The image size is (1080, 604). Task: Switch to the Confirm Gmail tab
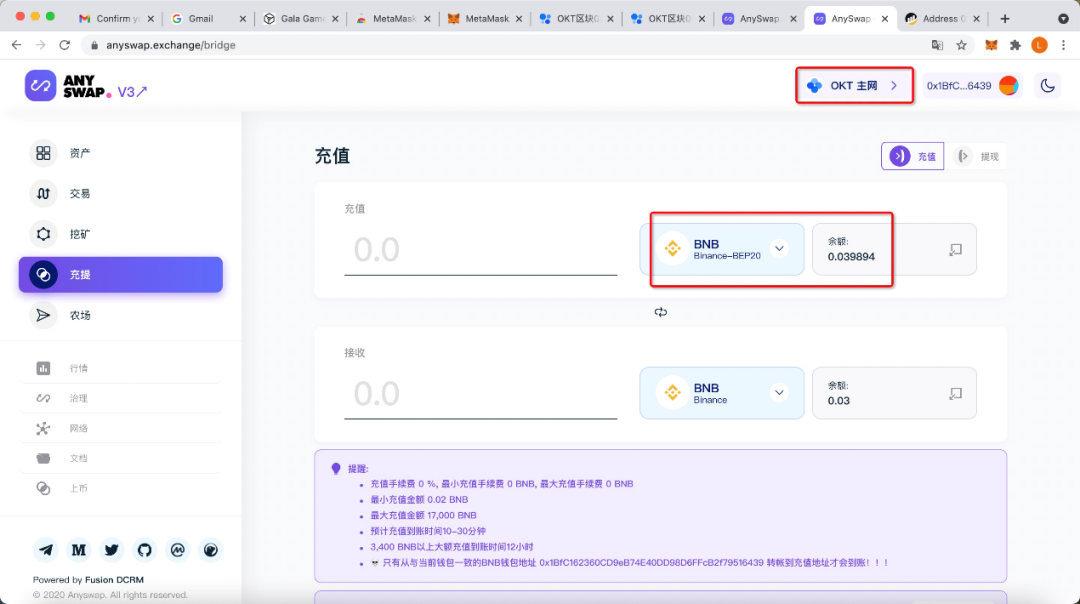pyautogui.click(x=116, y=19)
